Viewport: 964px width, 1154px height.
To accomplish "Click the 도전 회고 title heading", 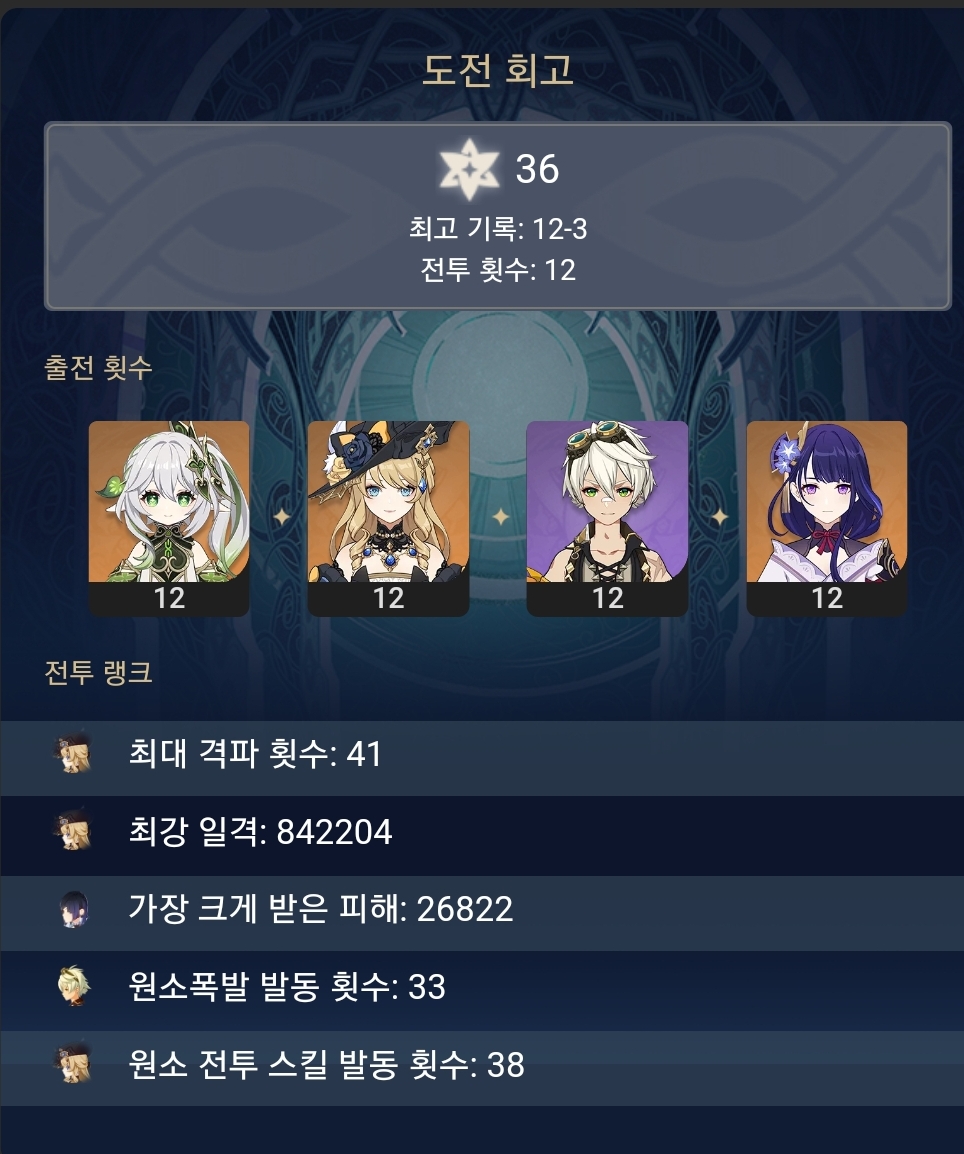I will [x=497, y=69].
